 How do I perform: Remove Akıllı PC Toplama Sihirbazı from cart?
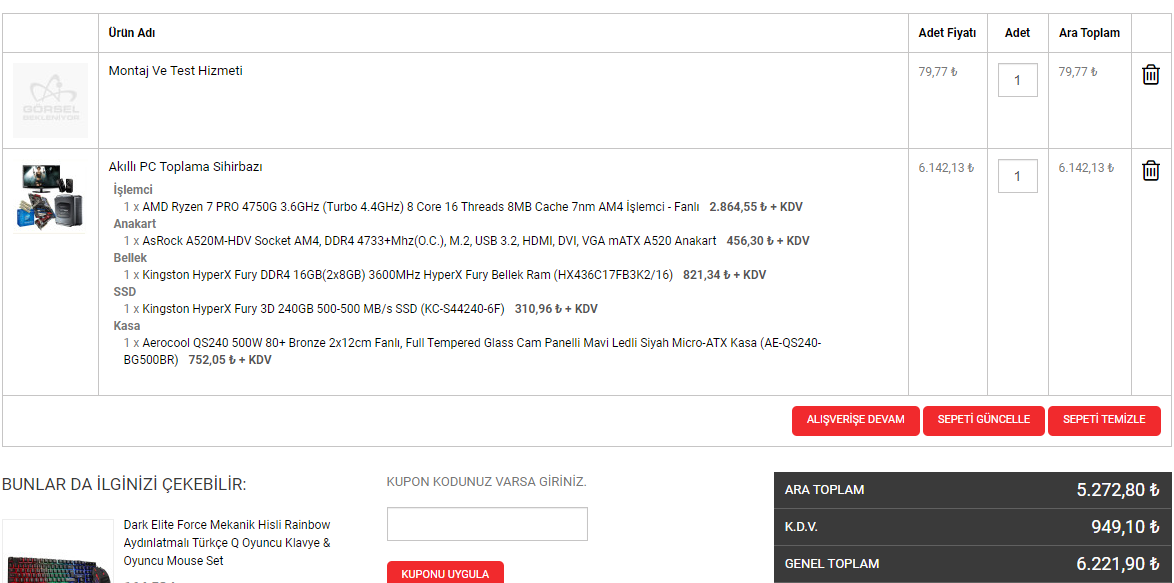(x=1150, y=171)
